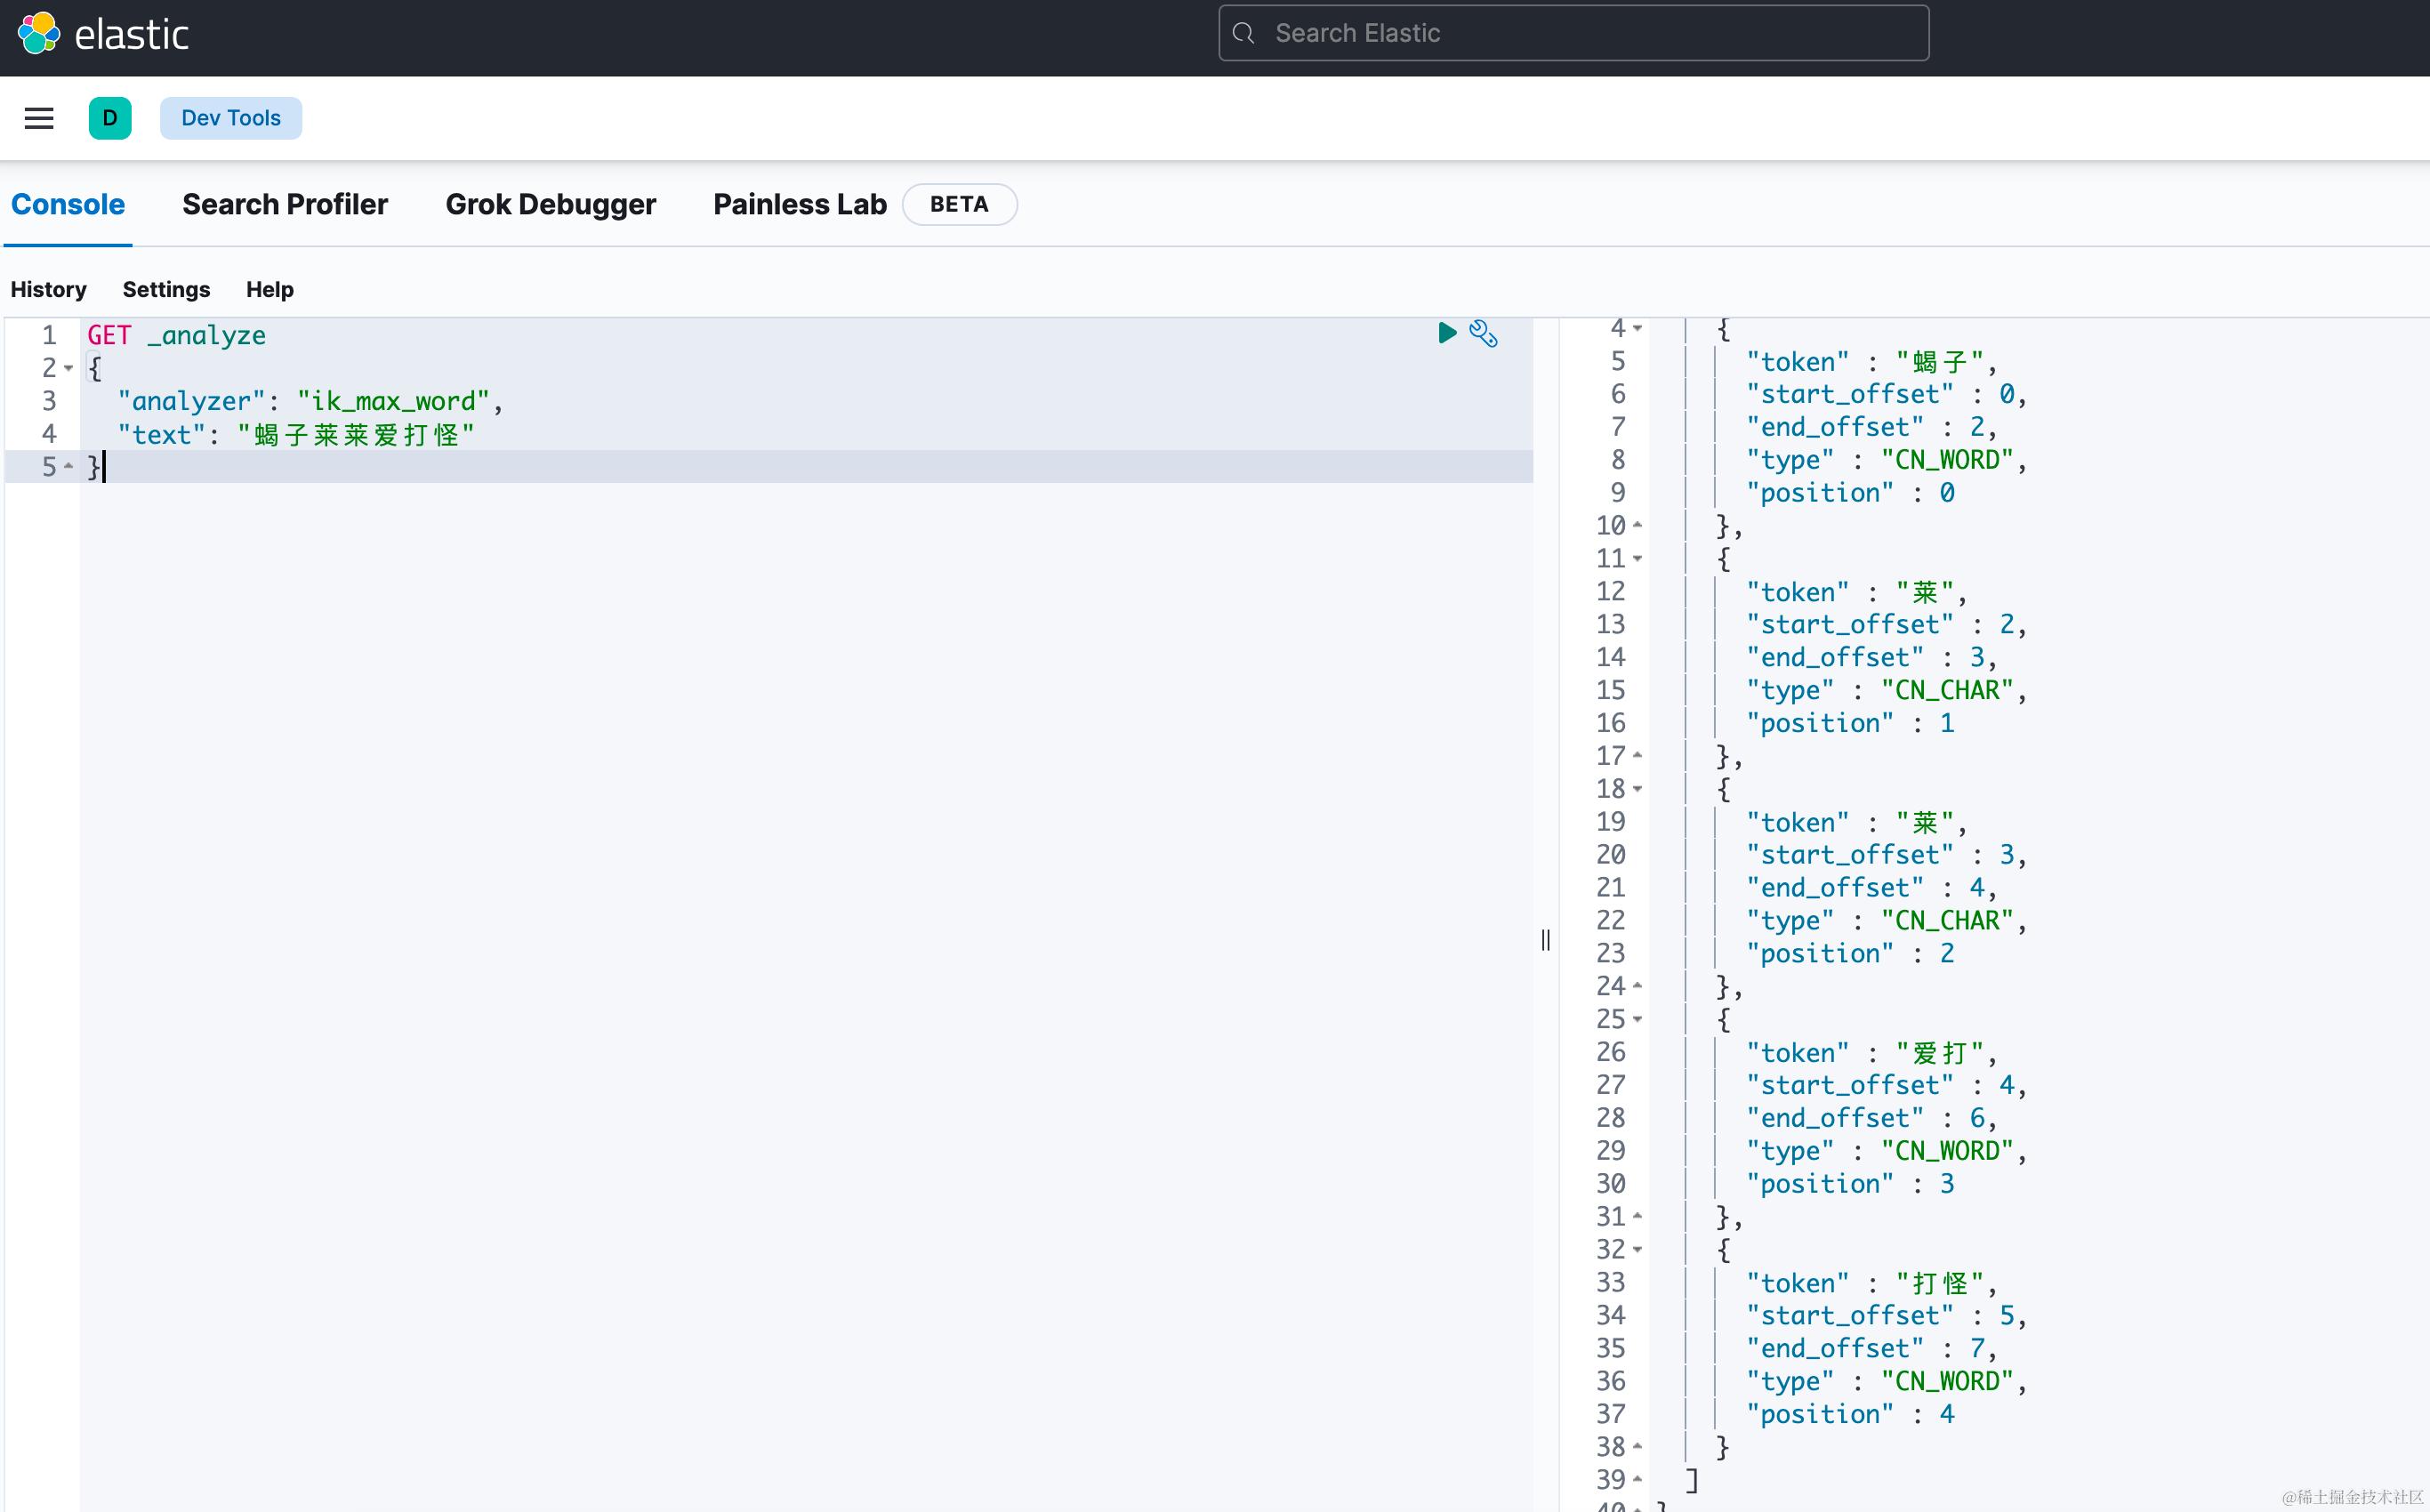Collapse the fold arrow at output line 18

(1637, 789)
